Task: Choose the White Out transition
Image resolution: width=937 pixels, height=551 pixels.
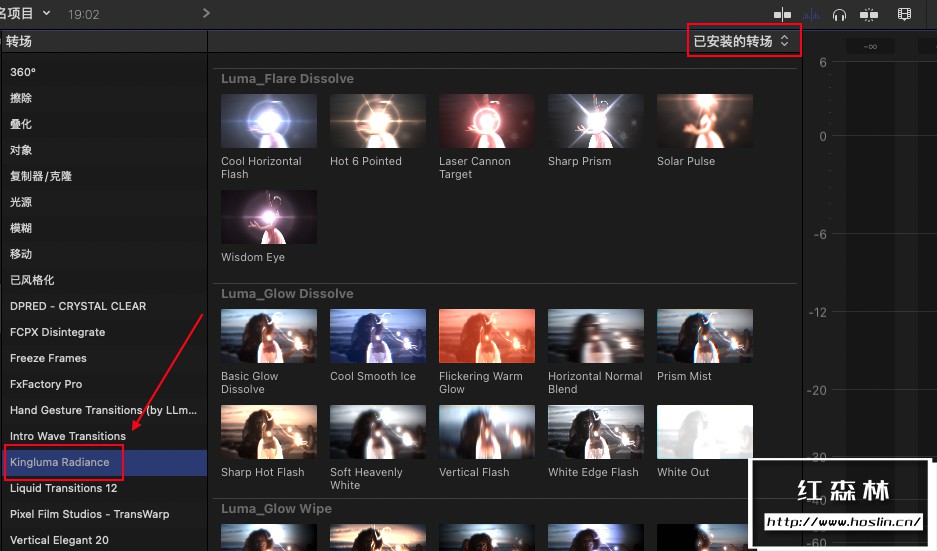Action: tap(705, 432)
